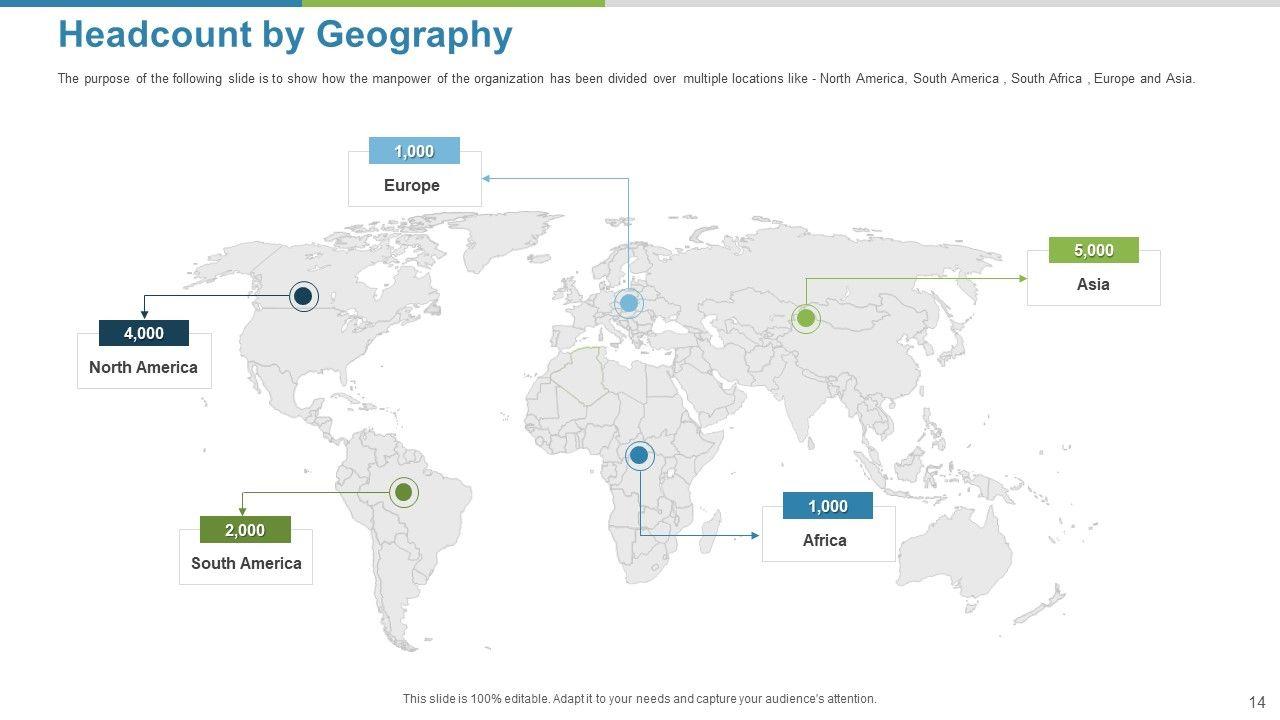Select the blue marker on central Africa
This screenshot has width=1280, height=720.
click(639, 456)
